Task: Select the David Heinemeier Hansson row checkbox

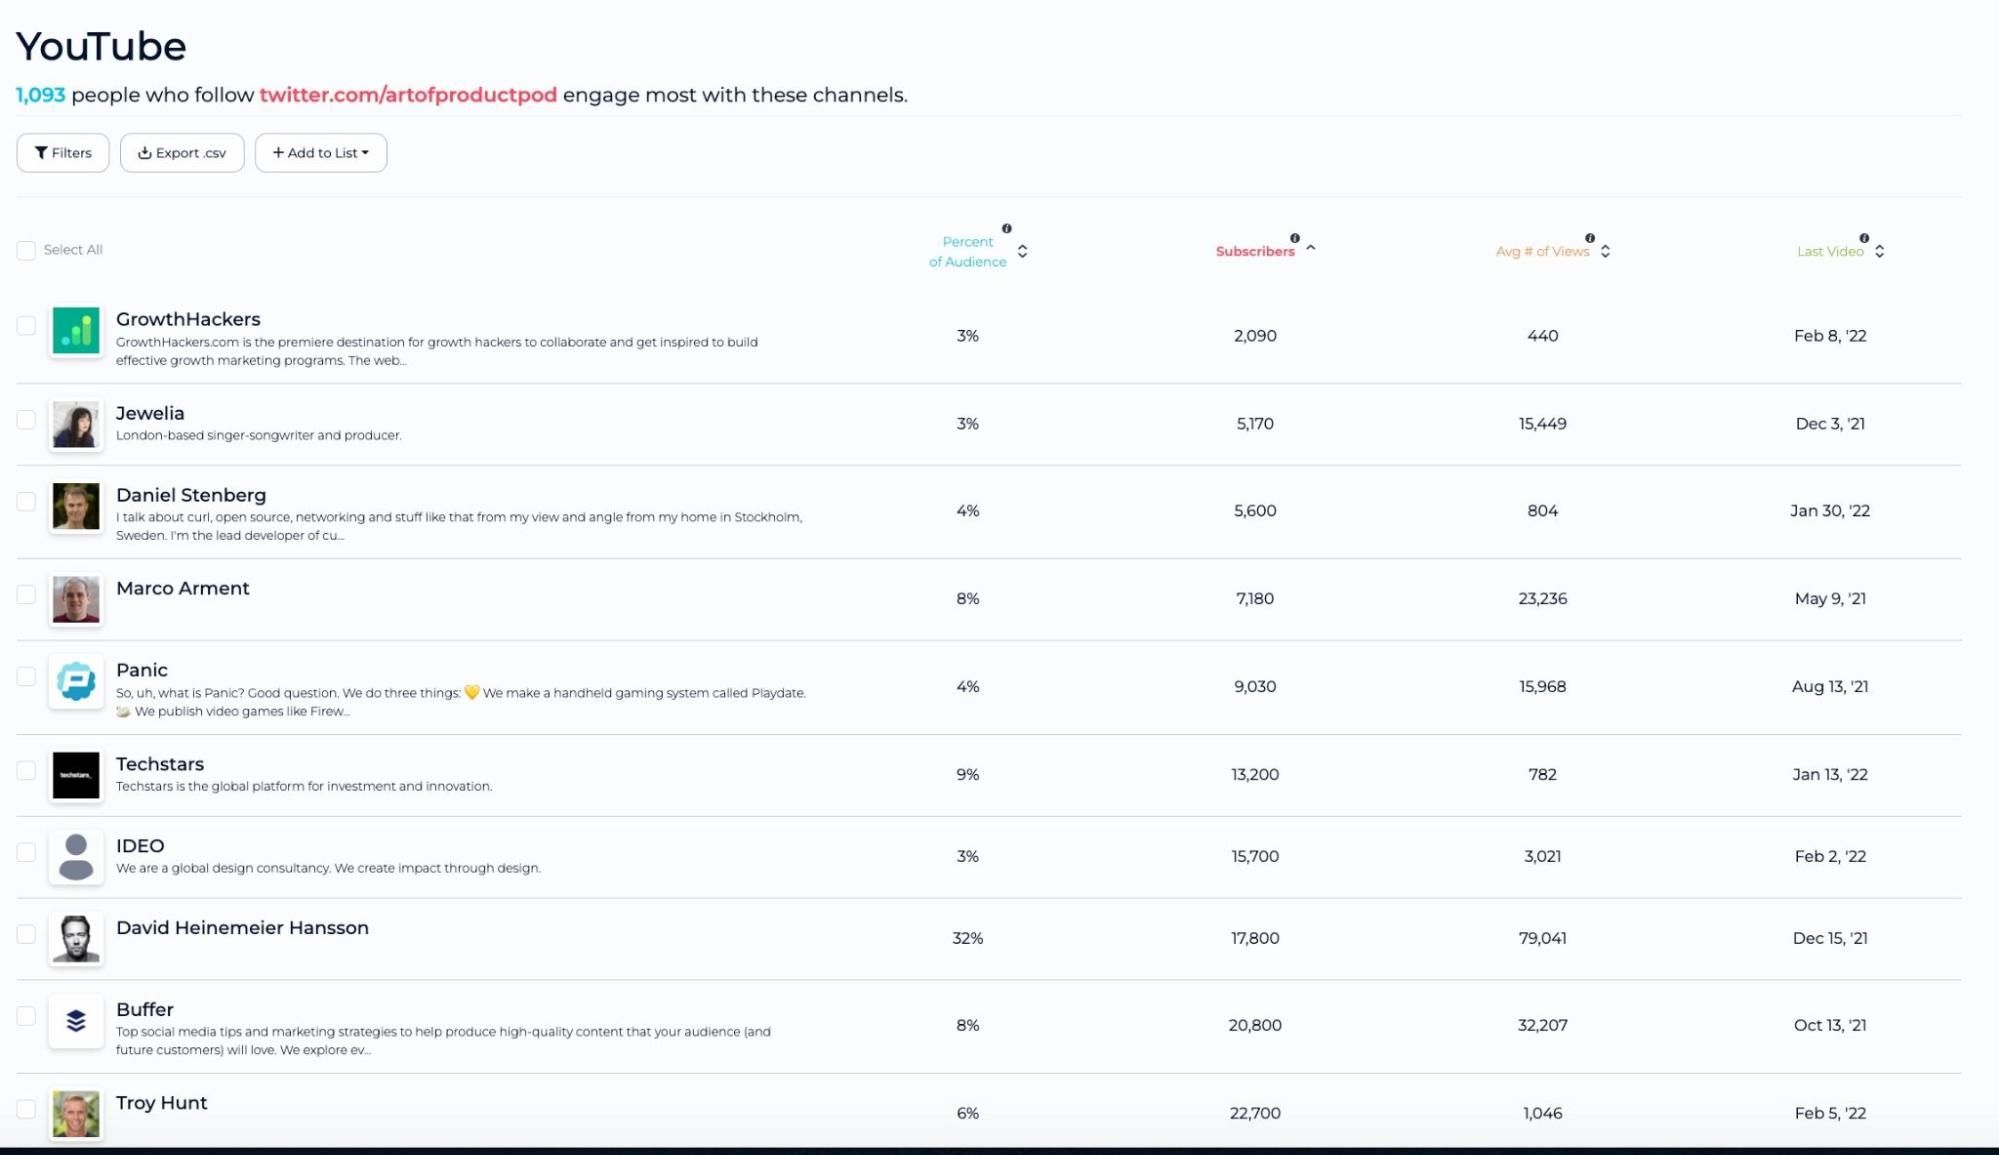Action: [x=26, y=934]
